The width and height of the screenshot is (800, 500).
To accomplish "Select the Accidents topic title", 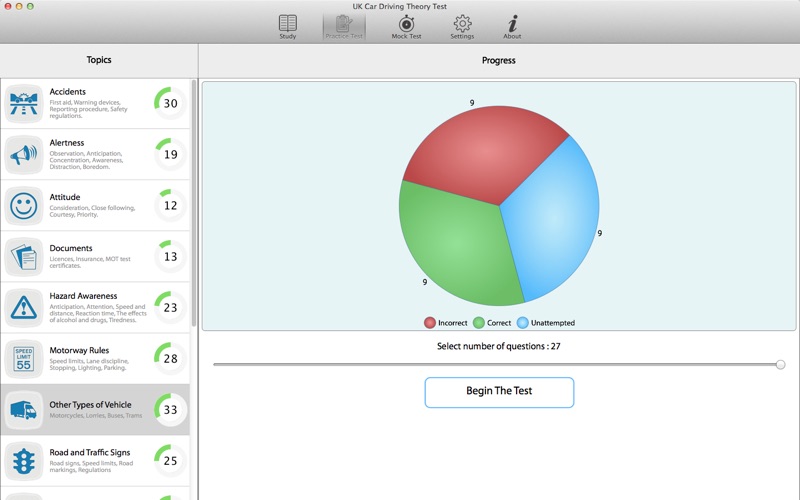I will click(67, 92).
